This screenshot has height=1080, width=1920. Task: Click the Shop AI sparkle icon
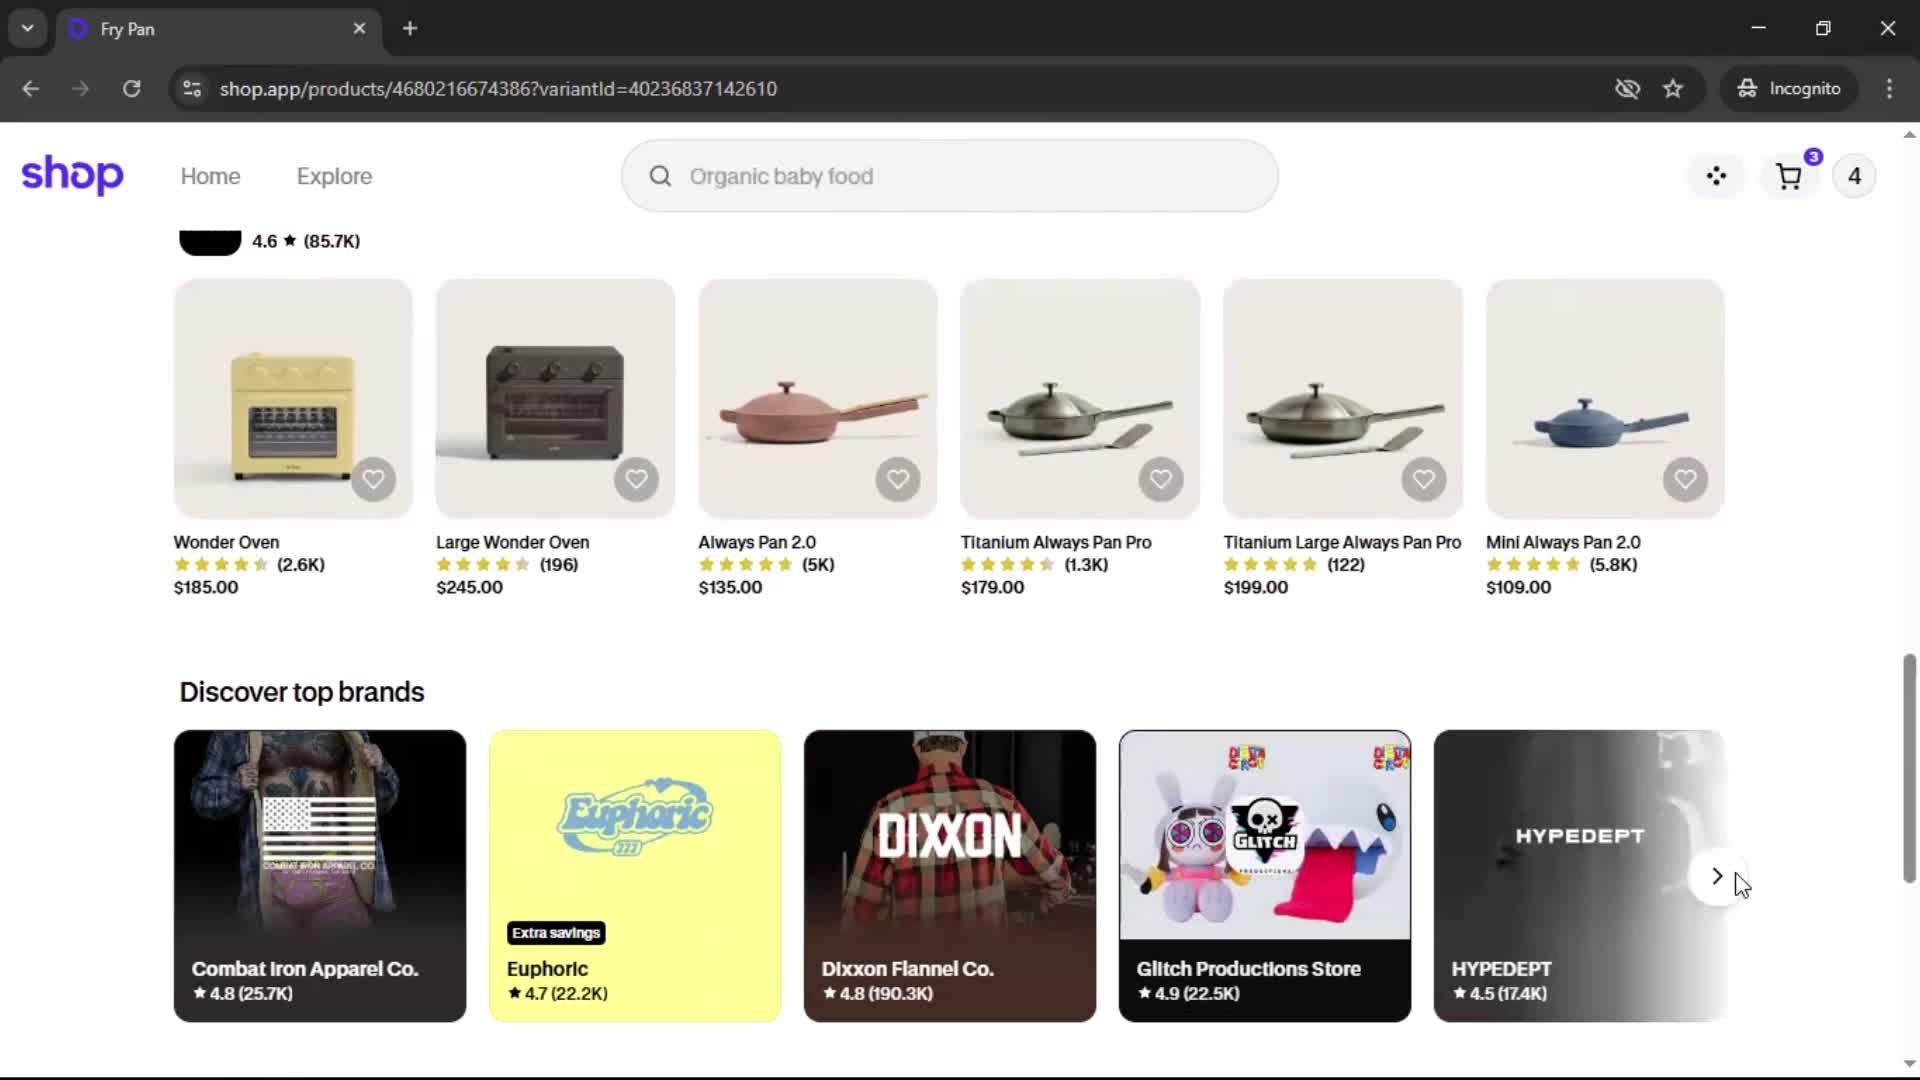tap(1716, 176)
